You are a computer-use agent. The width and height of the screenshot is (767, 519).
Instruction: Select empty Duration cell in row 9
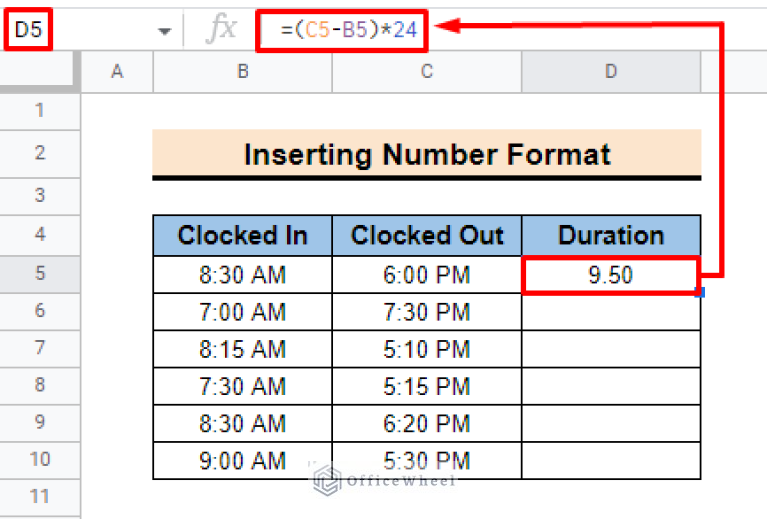pos(611,424)
